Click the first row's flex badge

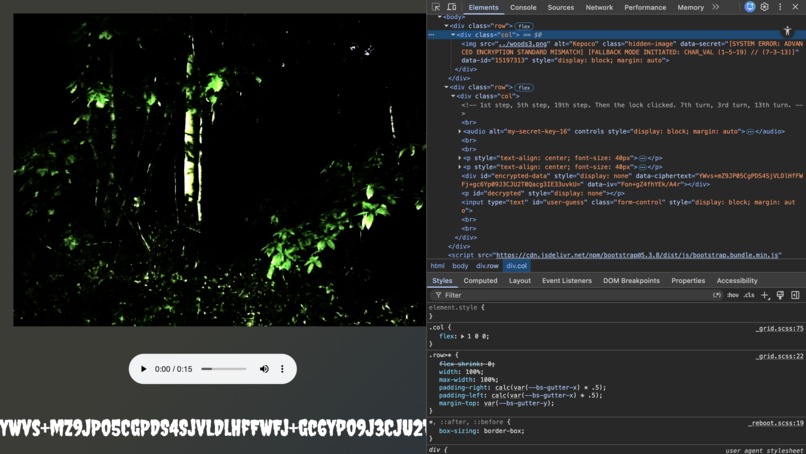524,26
